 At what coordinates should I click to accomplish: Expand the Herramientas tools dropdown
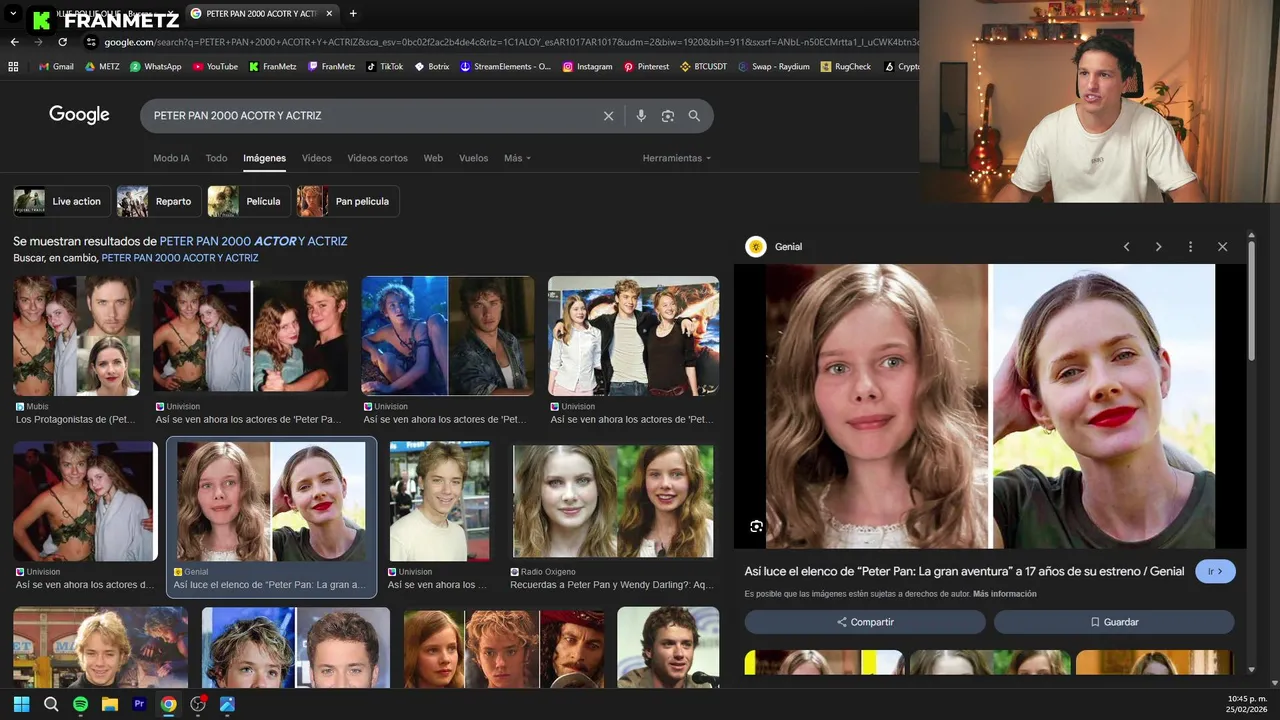click(677, 158)
